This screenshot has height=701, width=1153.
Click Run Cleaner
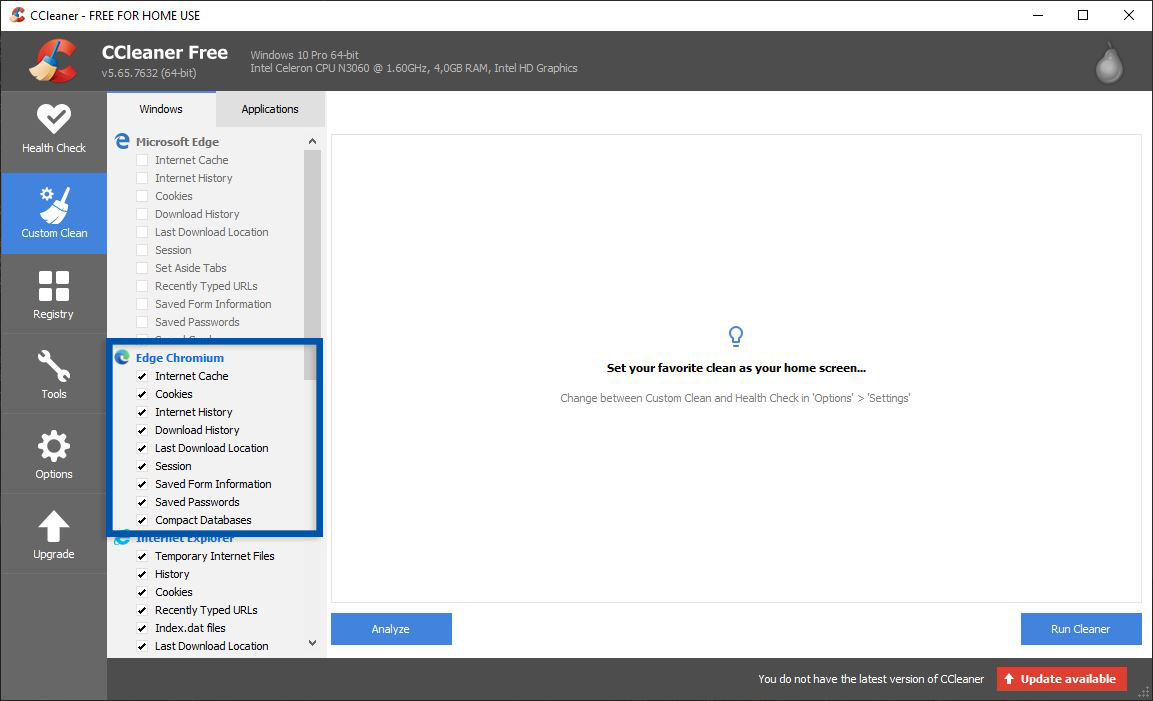[1080, 628]
